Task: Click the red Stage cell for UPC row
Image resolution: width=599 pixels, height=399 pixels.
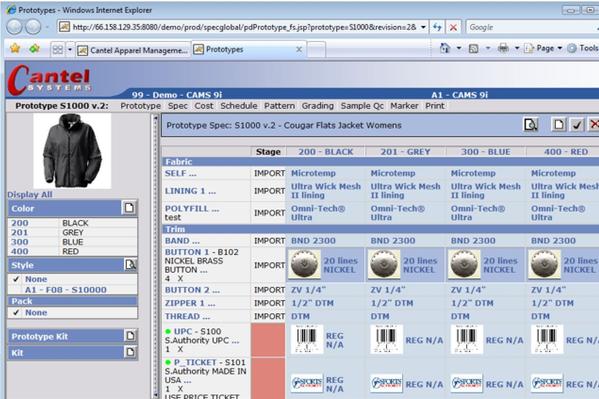Action: click(268, 340)
